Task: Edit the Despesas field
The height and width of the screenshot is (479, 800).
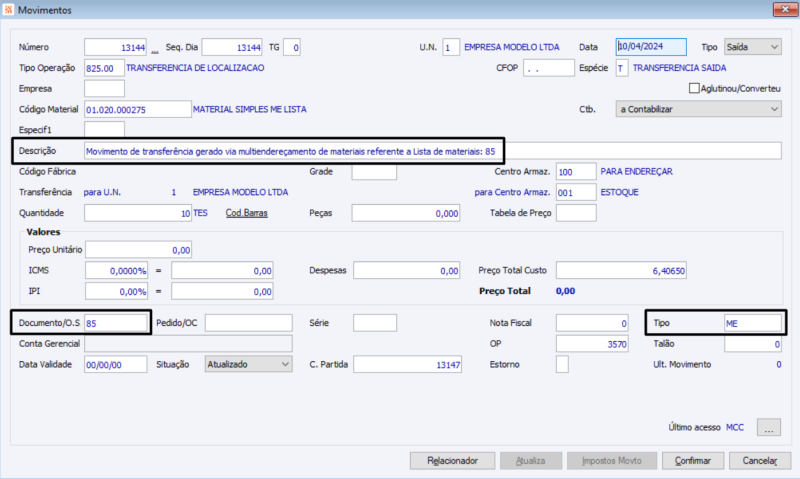Action: (406, 270)
